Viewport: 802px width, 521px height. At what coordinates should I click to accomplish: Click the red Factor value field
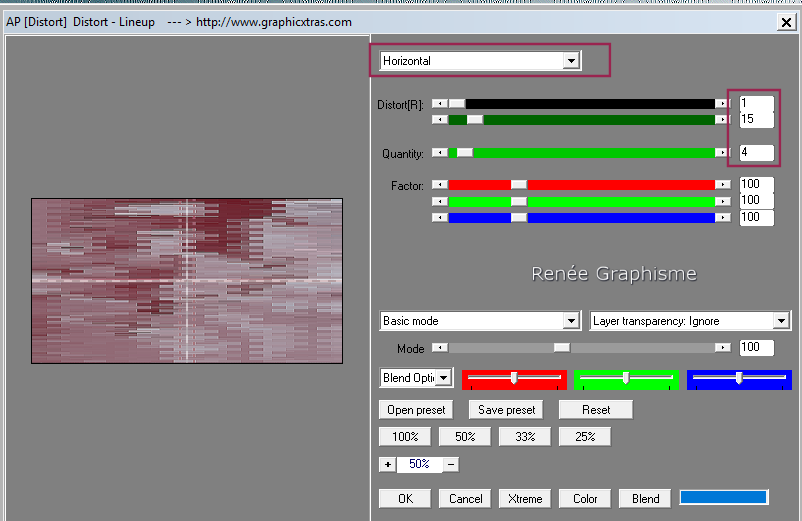tap(756, 184)
